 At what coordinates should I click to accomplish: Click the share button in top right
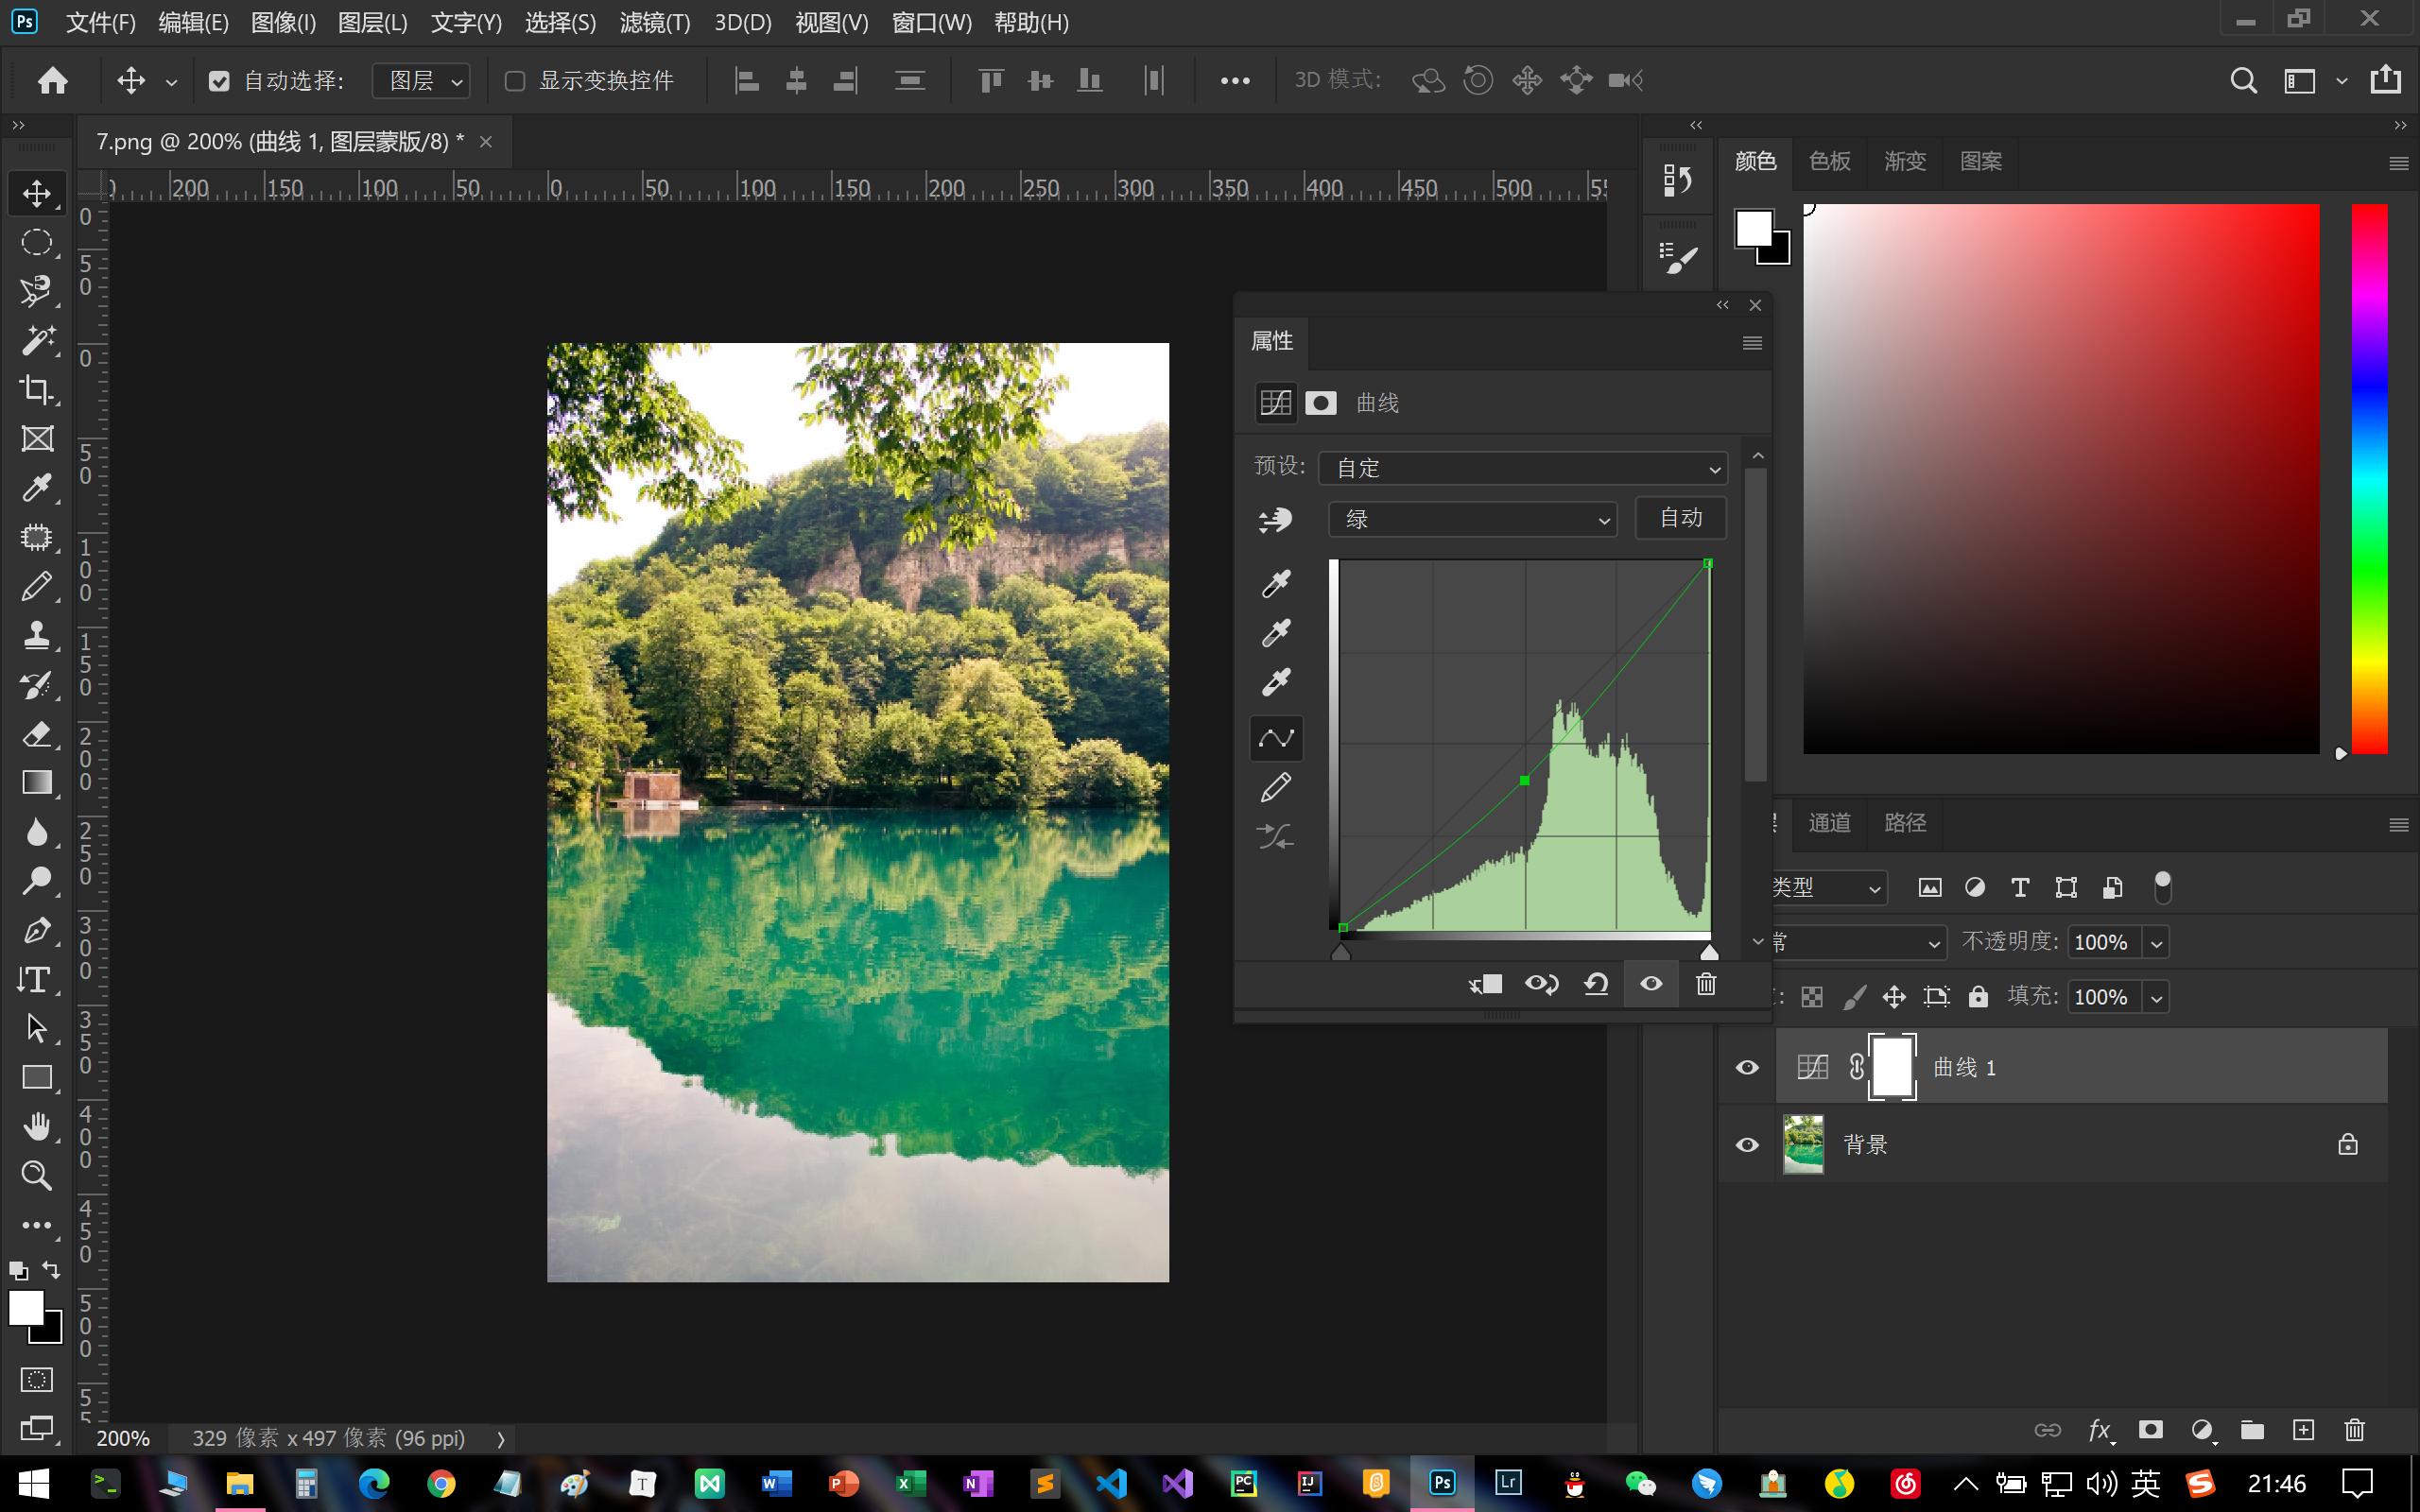(2385, 80)
